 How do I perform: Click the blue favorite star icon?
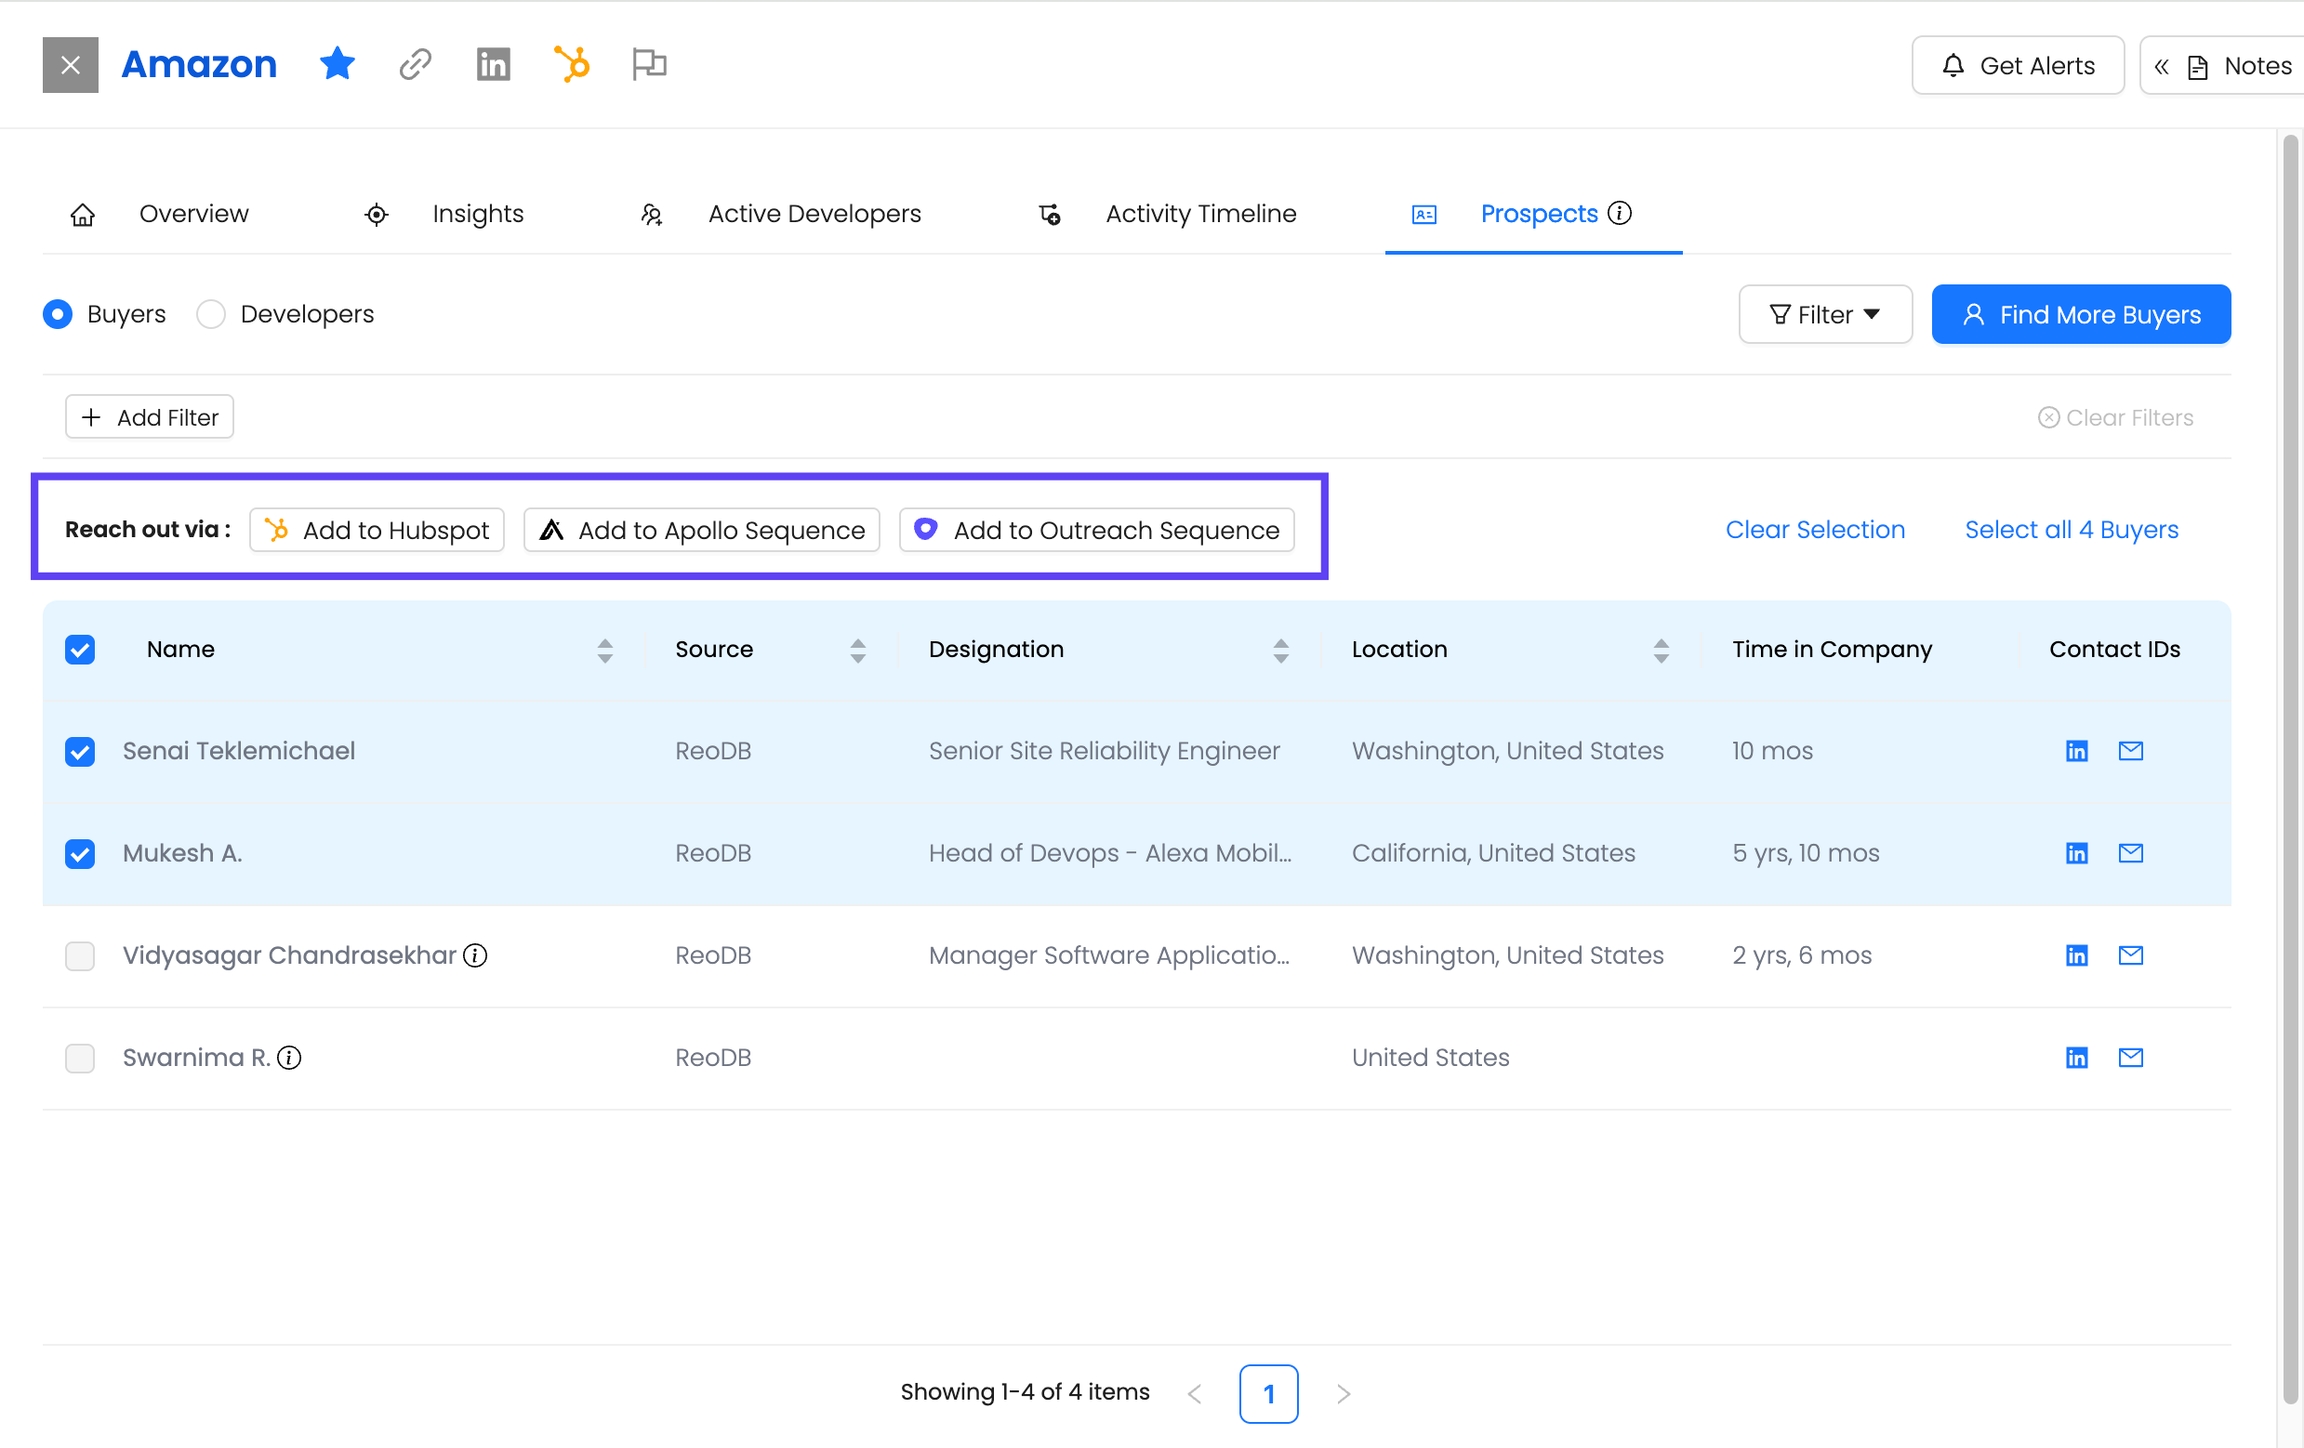tap(337, 65)
